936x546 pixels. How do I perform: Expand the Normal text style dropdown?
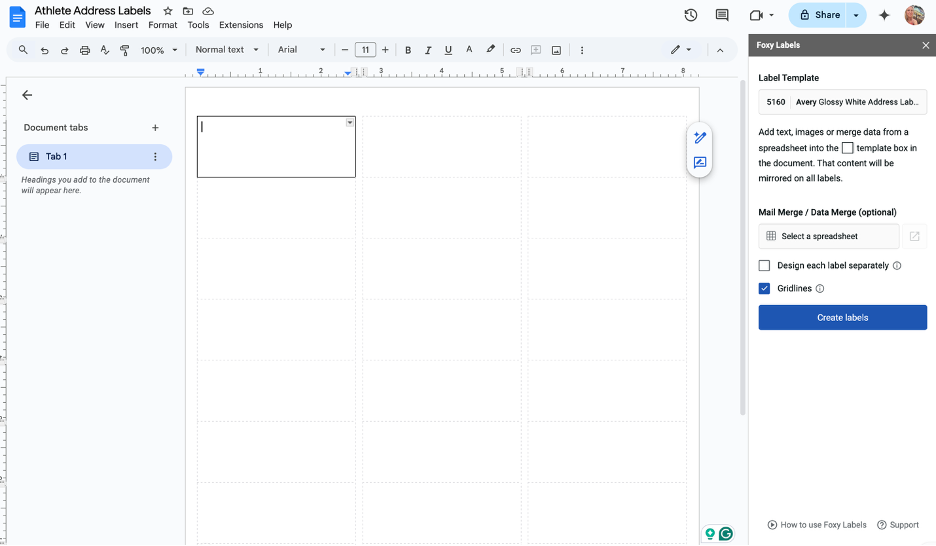pyautogui.click(x=227, y=50)
